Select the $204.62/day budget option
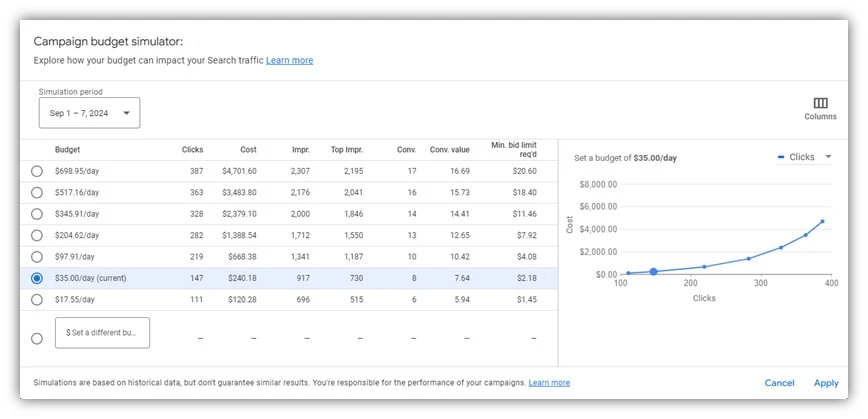This screenshot has height=419, width=868. 37,235
